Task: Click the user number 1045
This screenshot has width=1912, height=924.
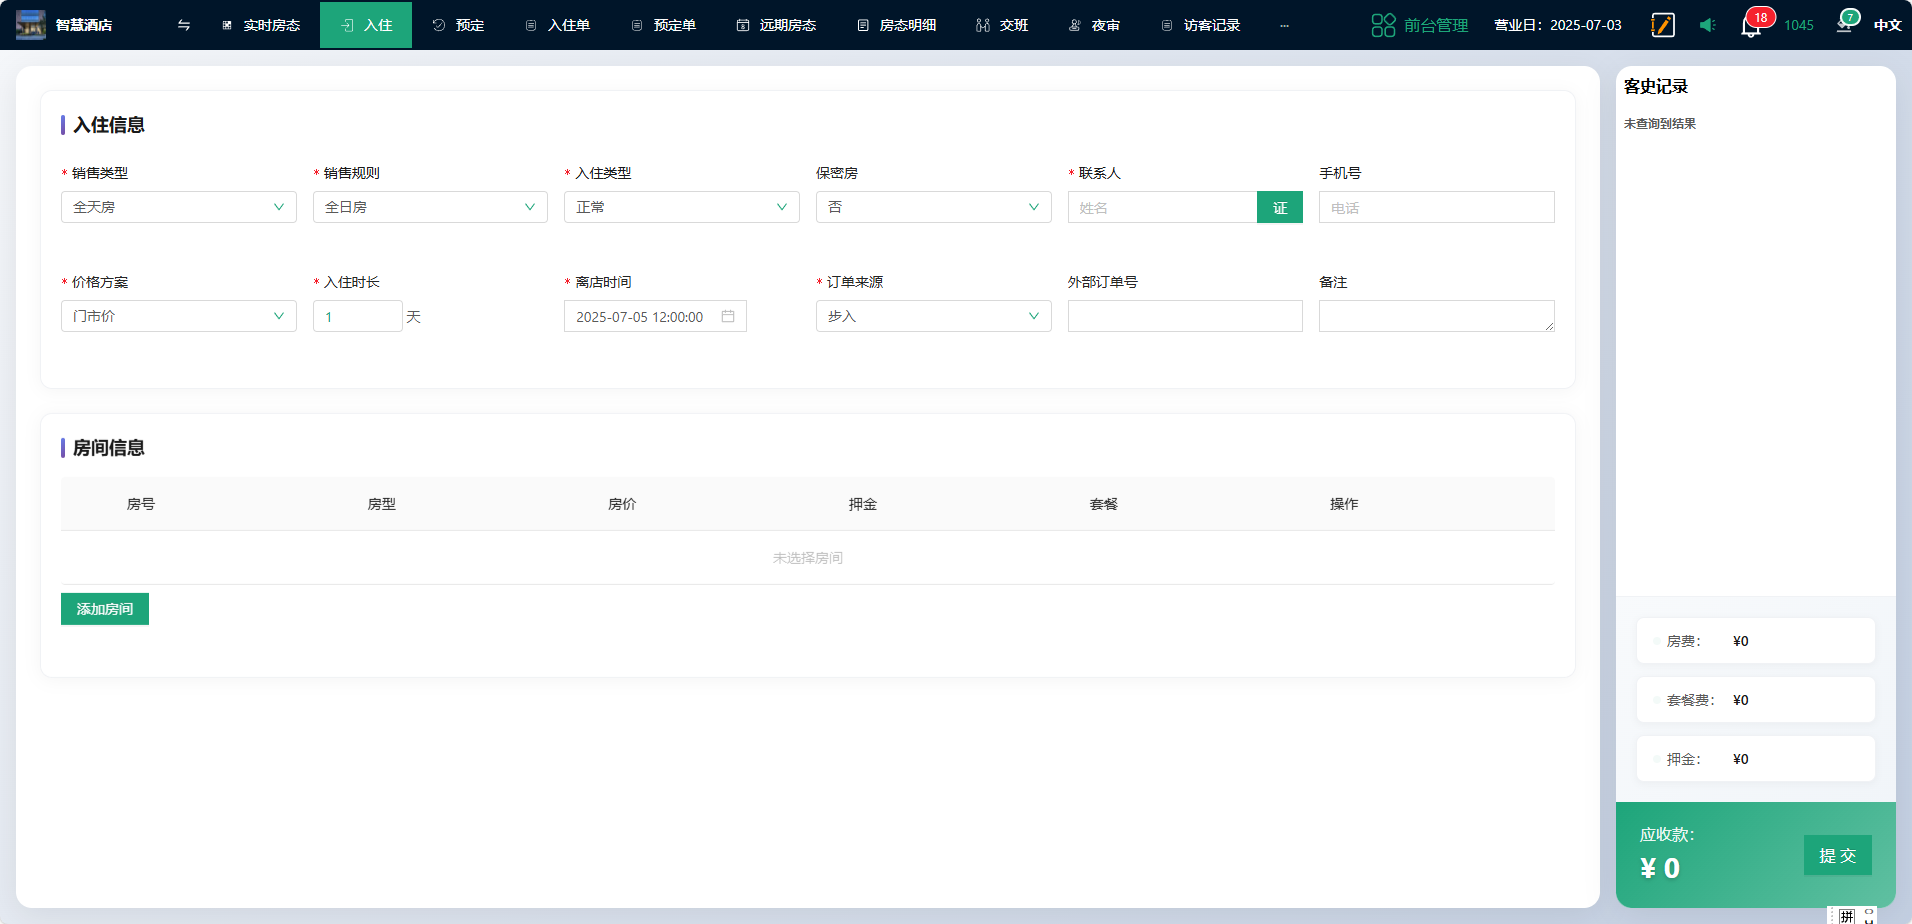Action: tap(1799, 25)
